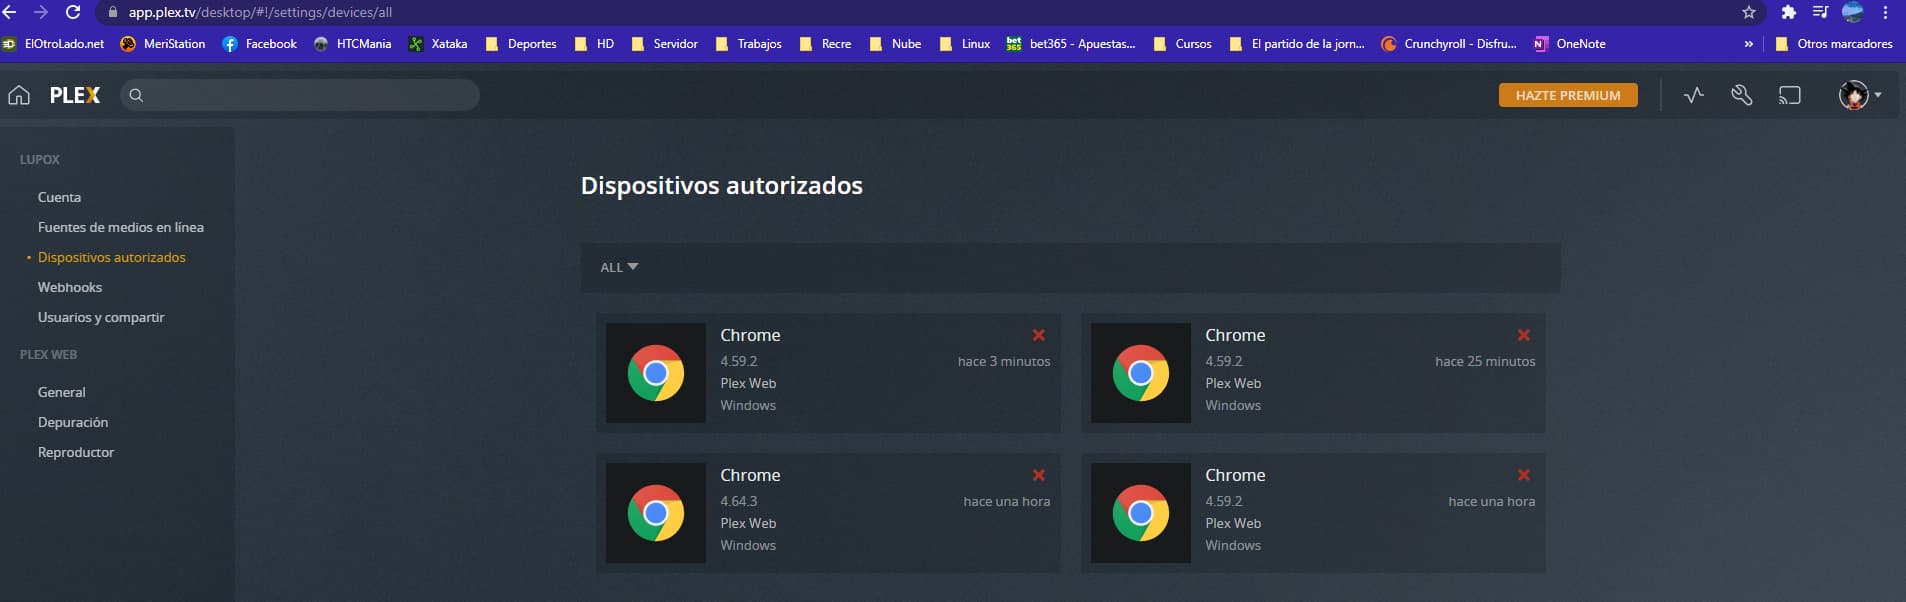Open HD bookmark folder
Screen dimensions: 1906x602
point(594,44)
